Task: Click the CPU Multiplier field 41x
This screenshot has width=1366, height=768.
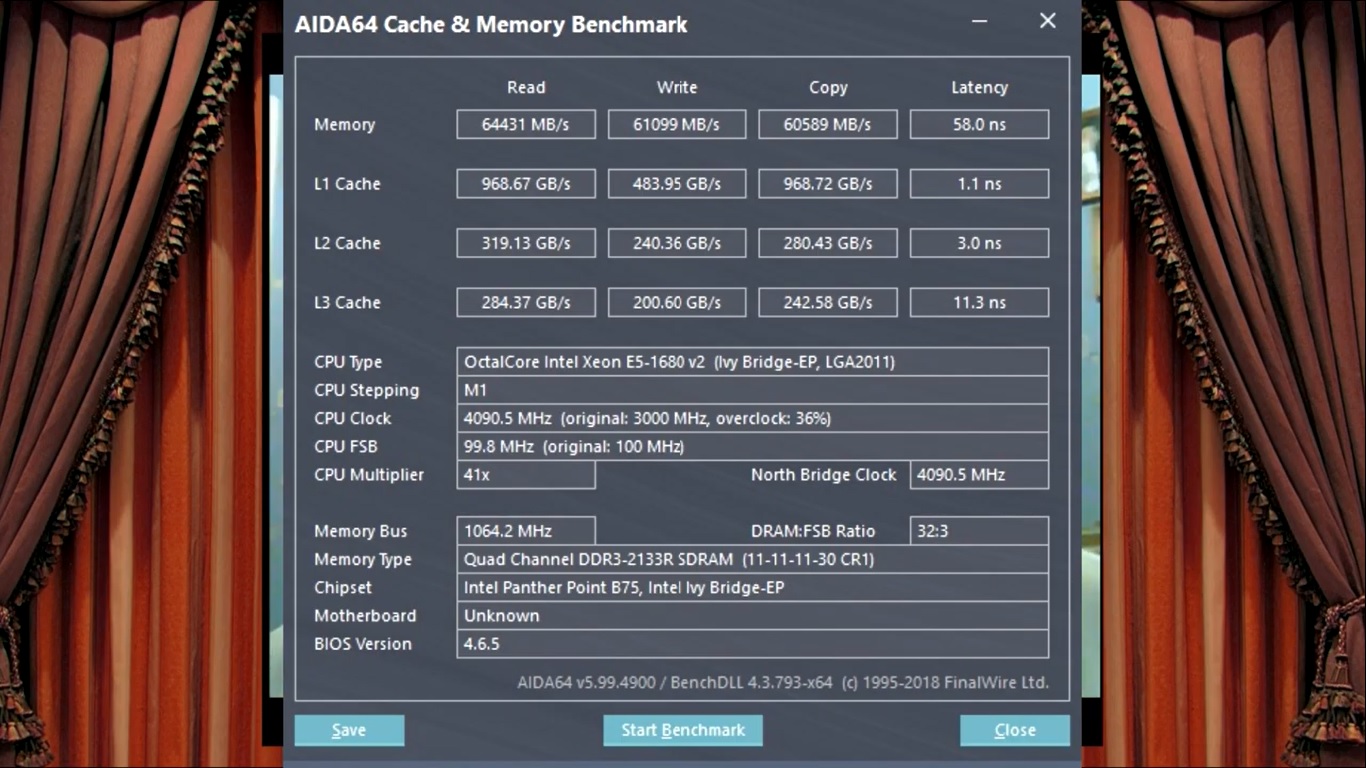Action: tap(526, 475)
